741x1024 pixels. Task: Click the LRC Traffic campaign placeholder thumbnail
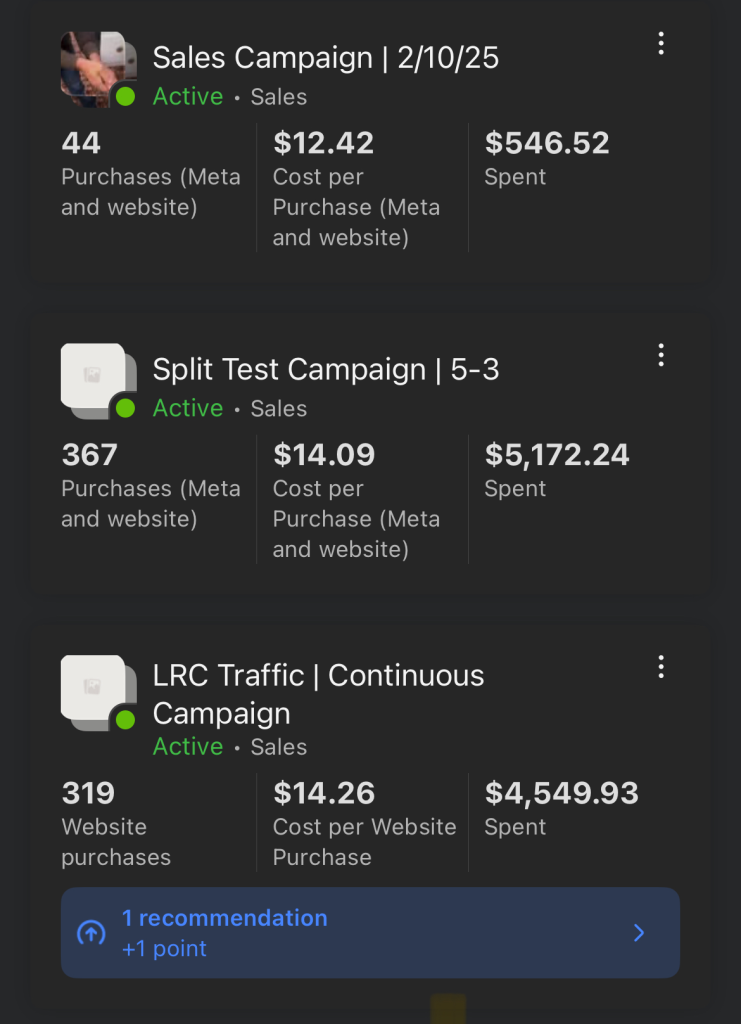click(93, 688)
